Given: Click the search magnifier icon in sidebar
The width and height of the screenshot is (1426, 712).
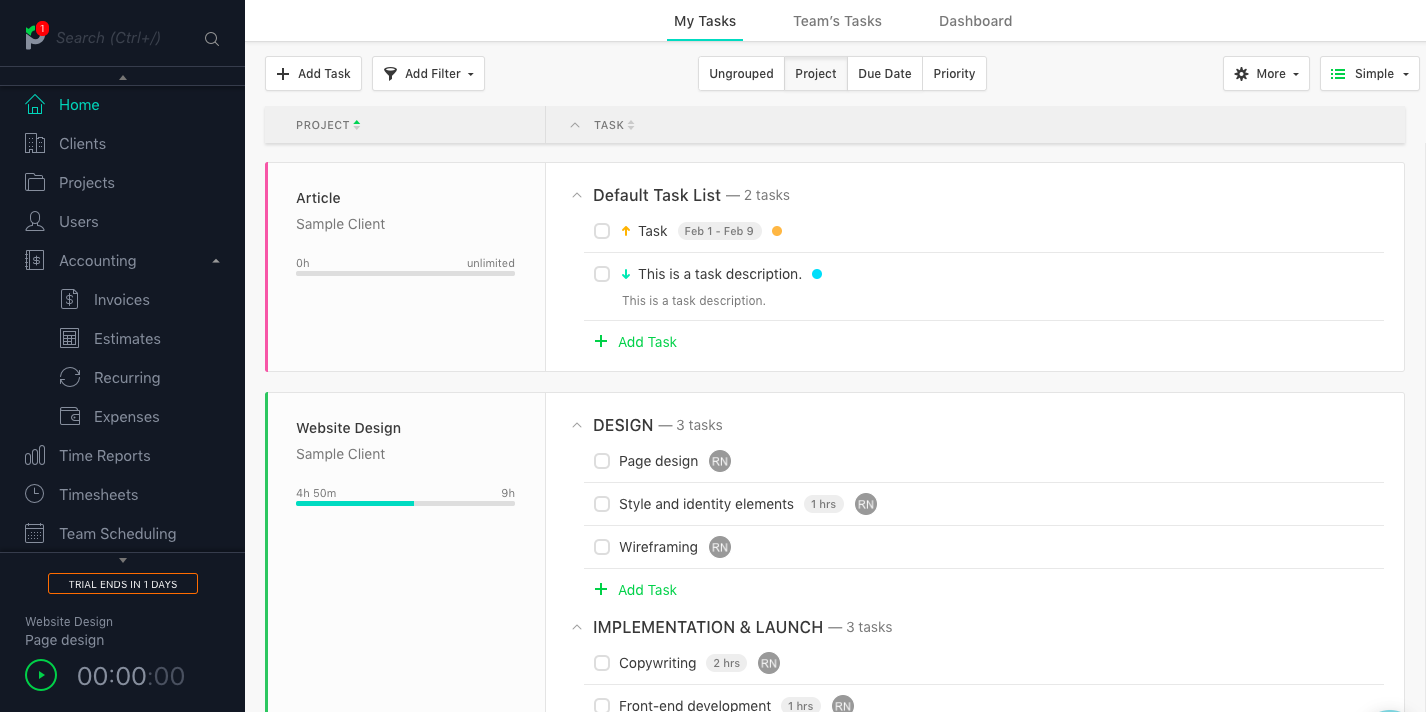Looking at the screenshot, I should [x=212, y=38].
